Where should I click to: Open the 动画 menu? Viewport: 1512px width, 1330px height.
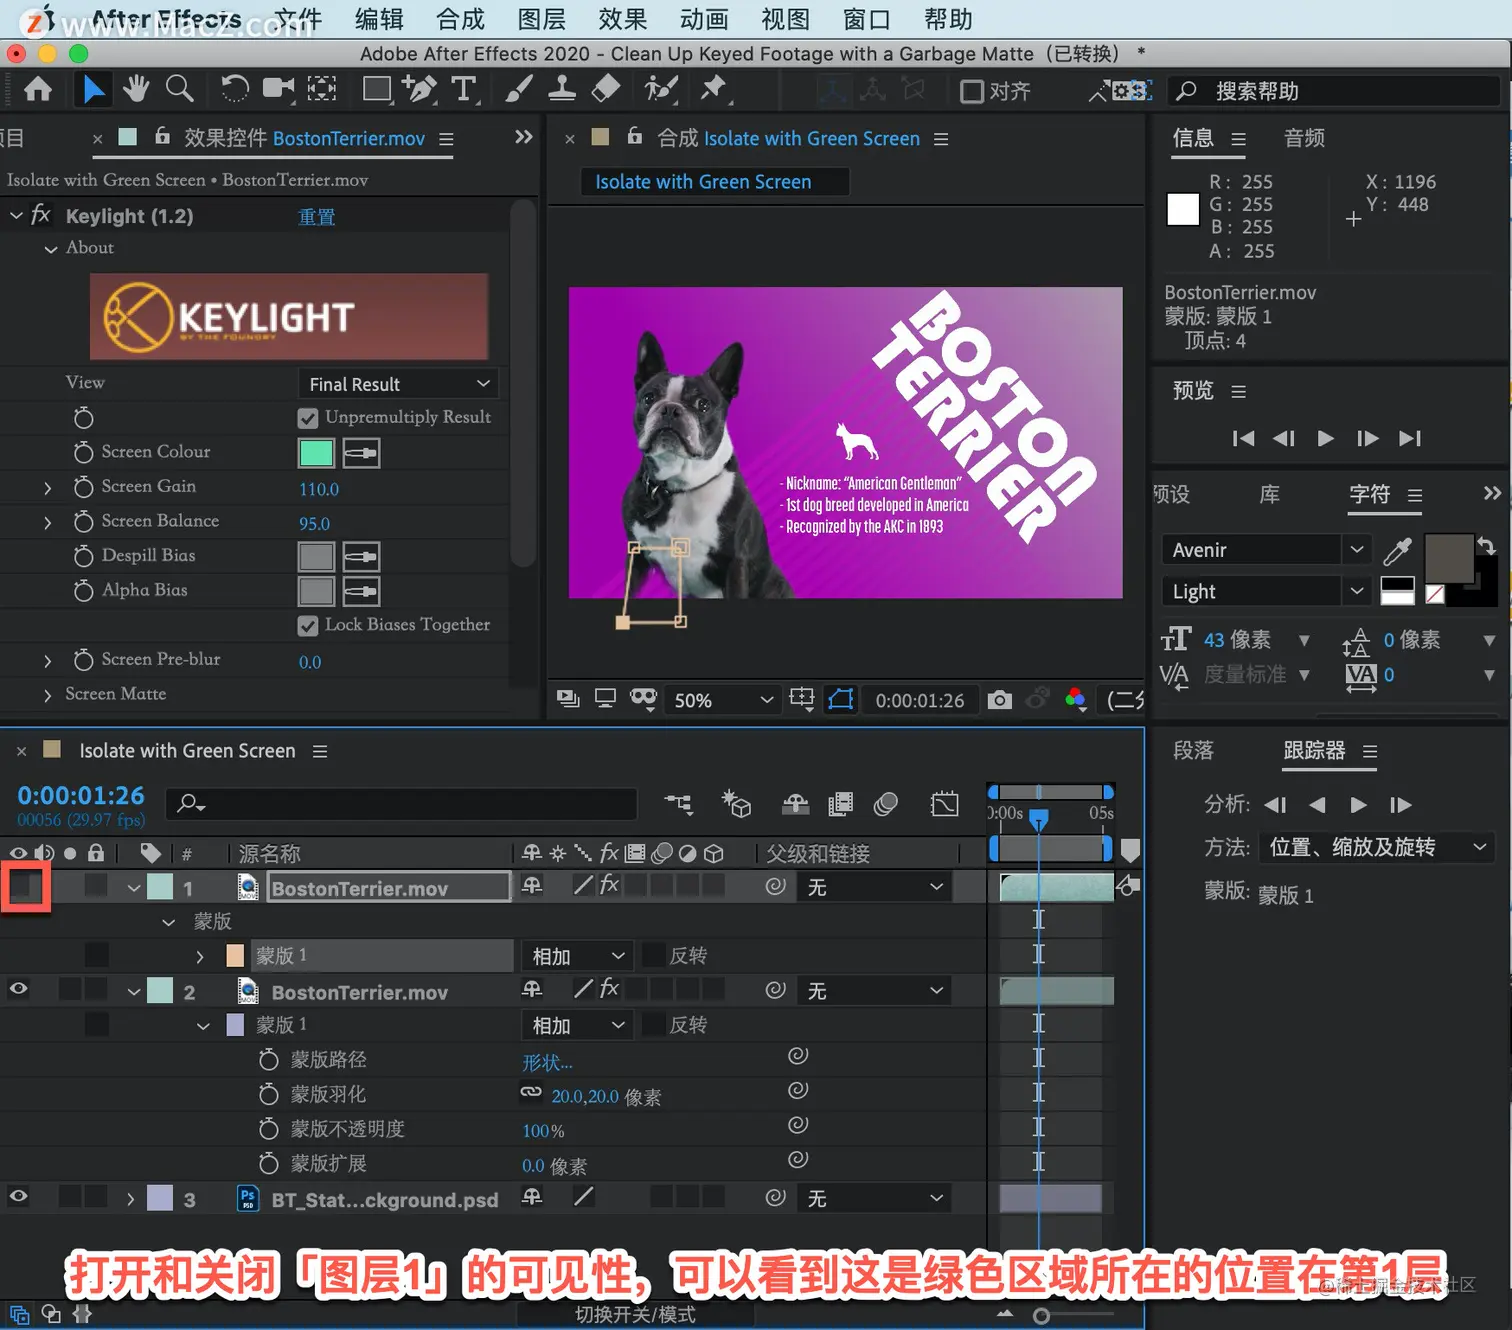(704, 19)
